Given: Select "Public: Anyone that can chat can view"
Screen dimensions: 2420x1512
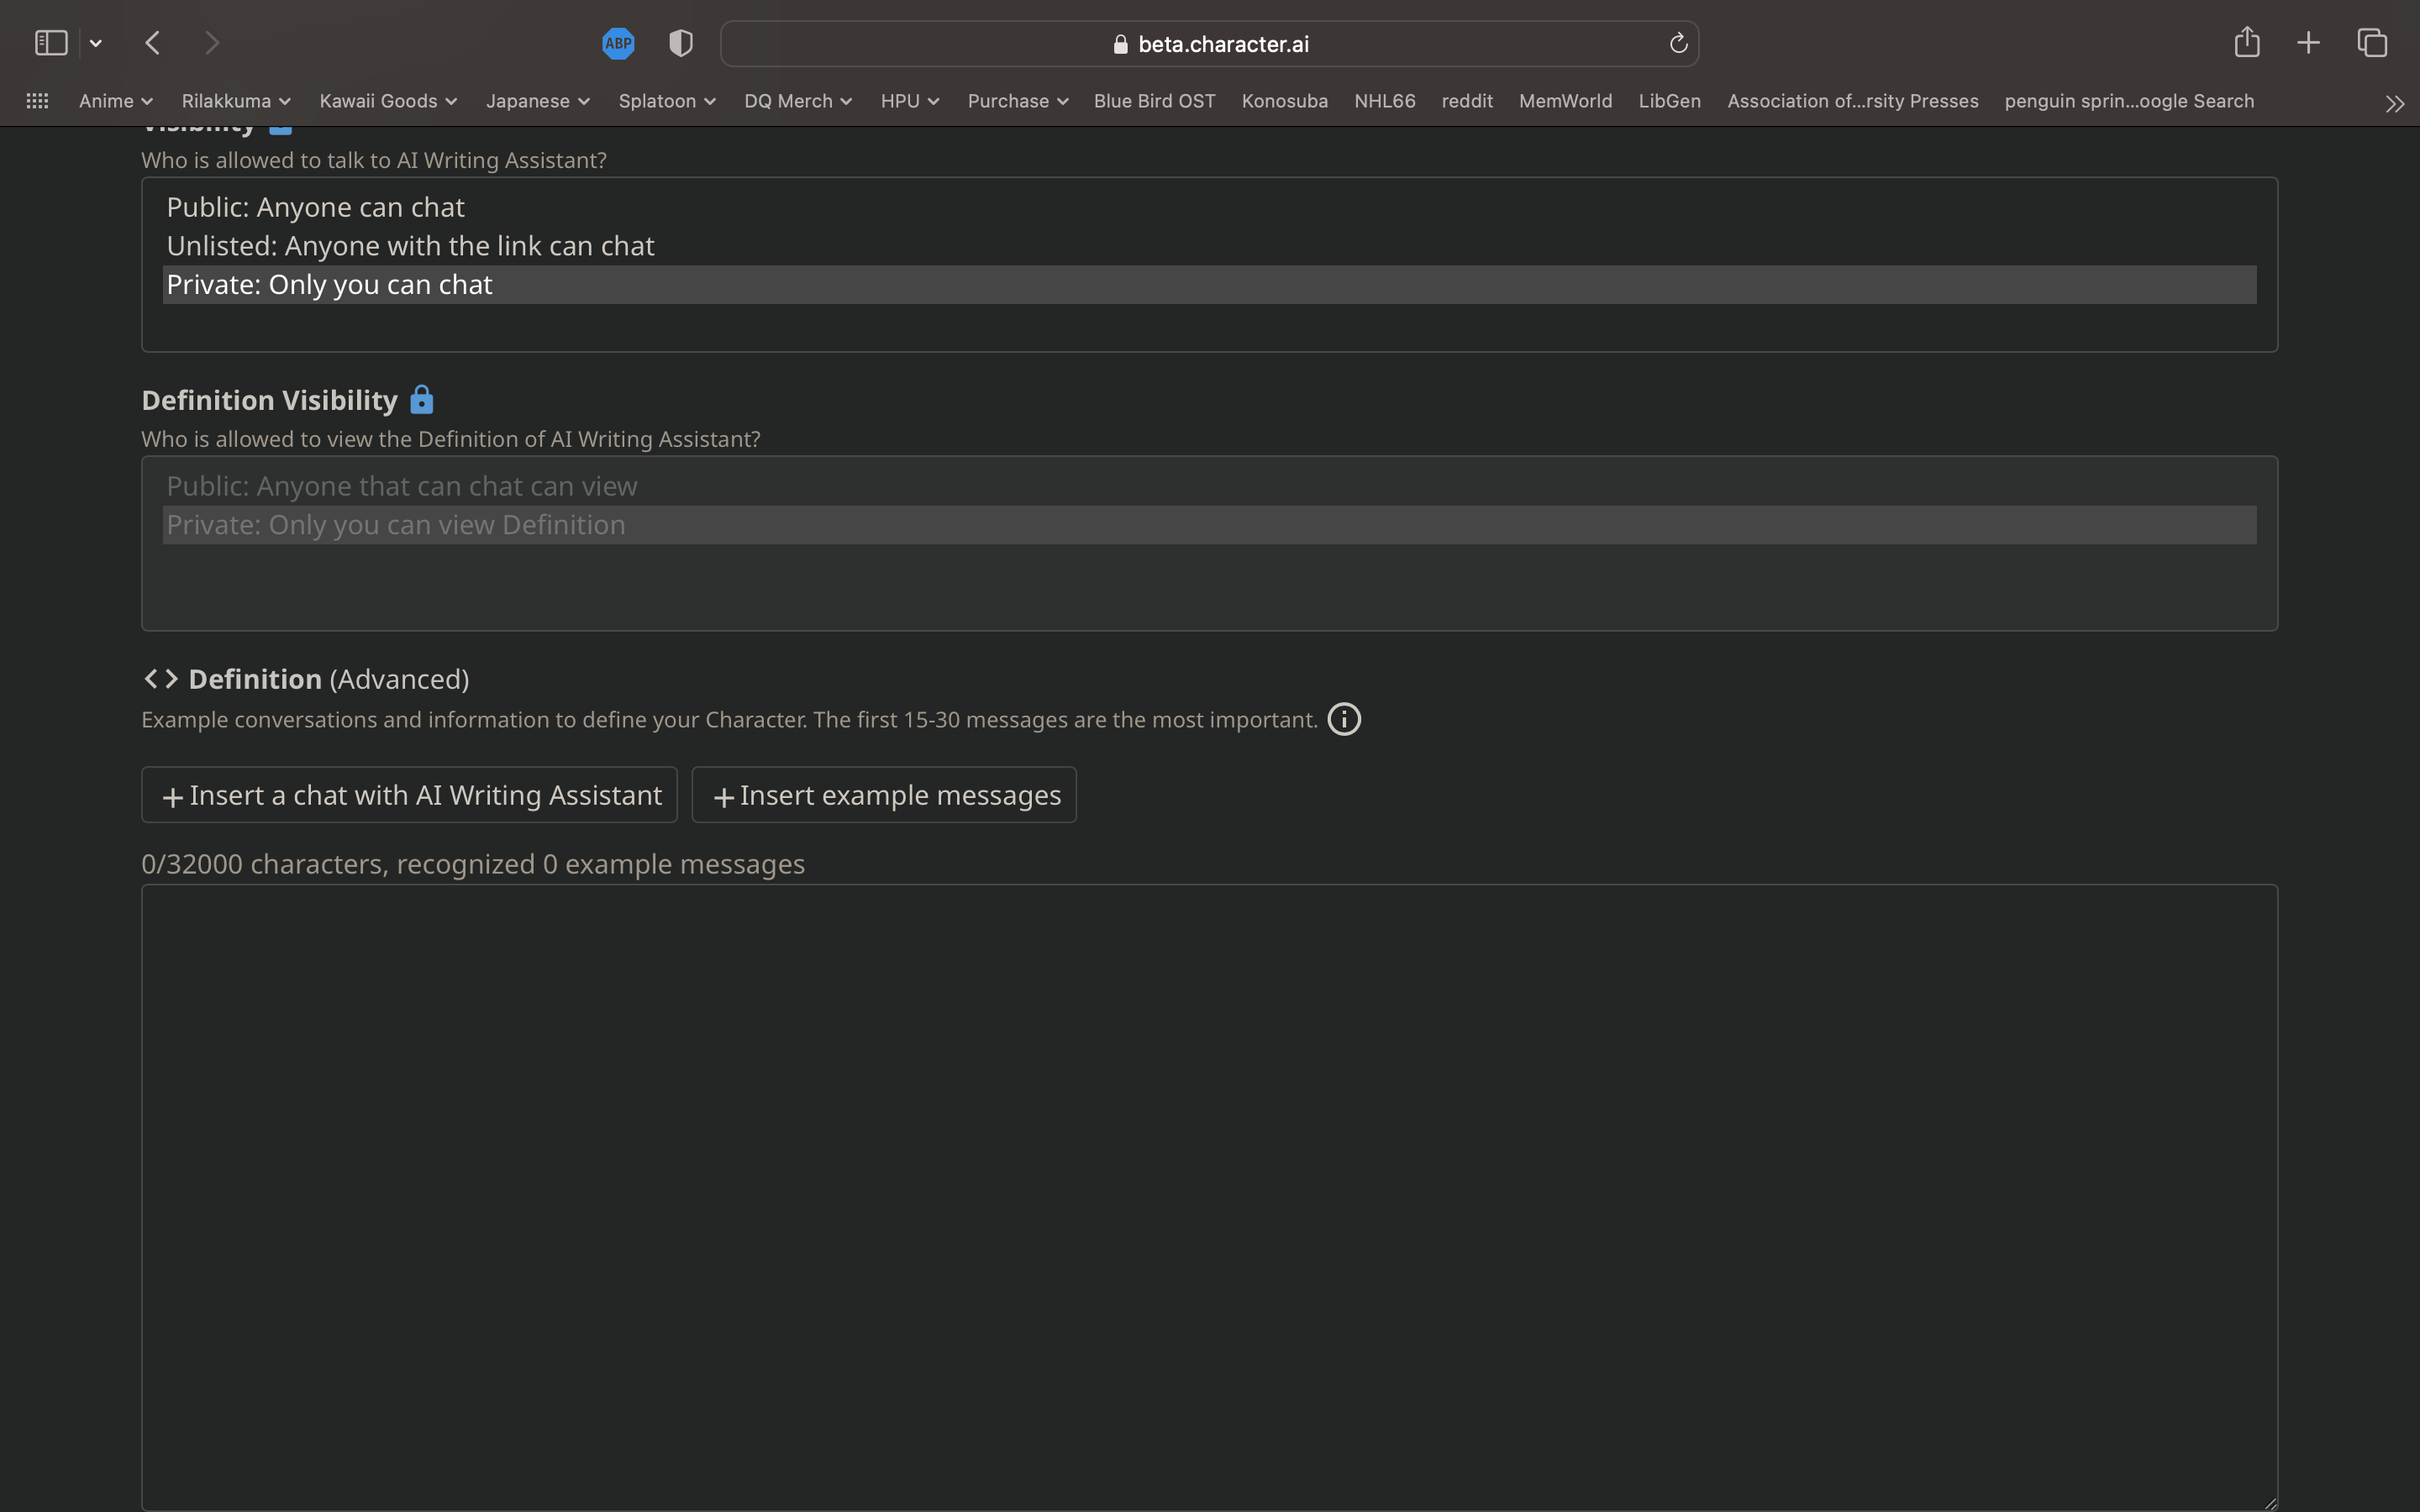Looking at the screenshot, I should [x=402, y=485].
